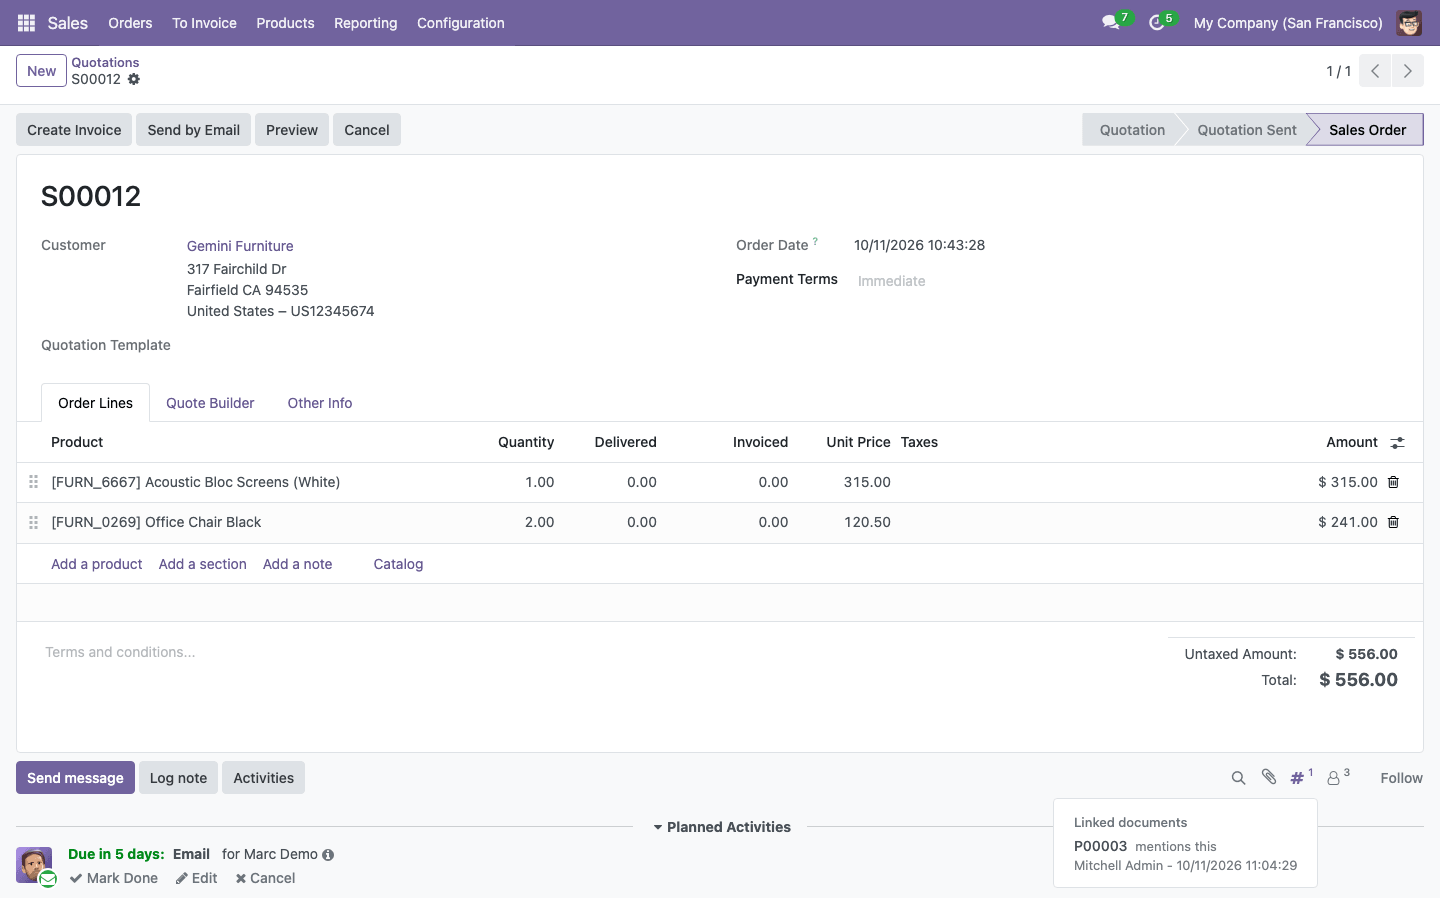Click the Create Invoice button
Viewport: 1440px width, 898px height.
pos(74,130)
